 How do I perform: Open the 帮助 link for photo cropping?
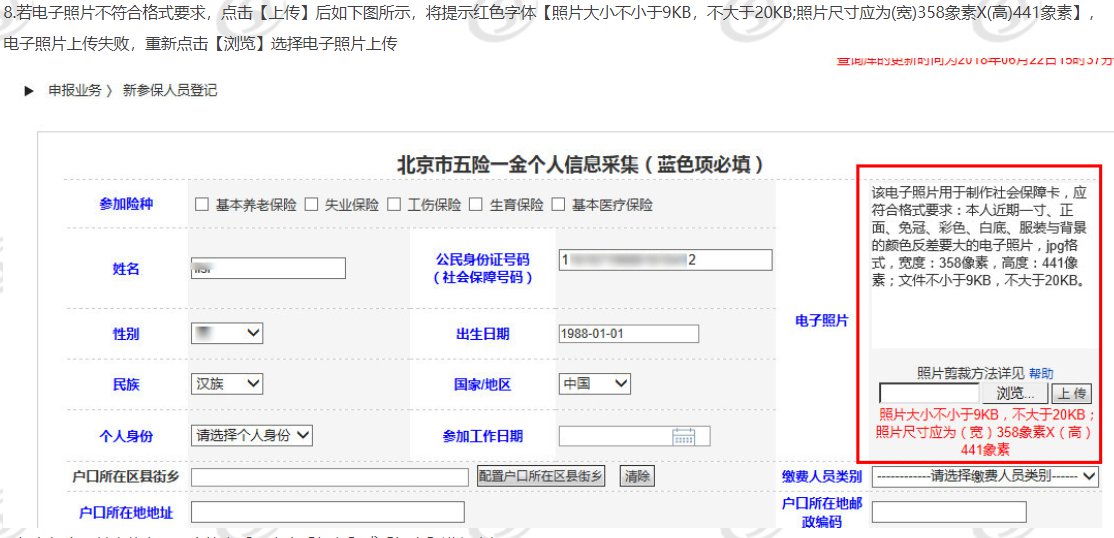pyautogui.click(x=1041, y=374)
